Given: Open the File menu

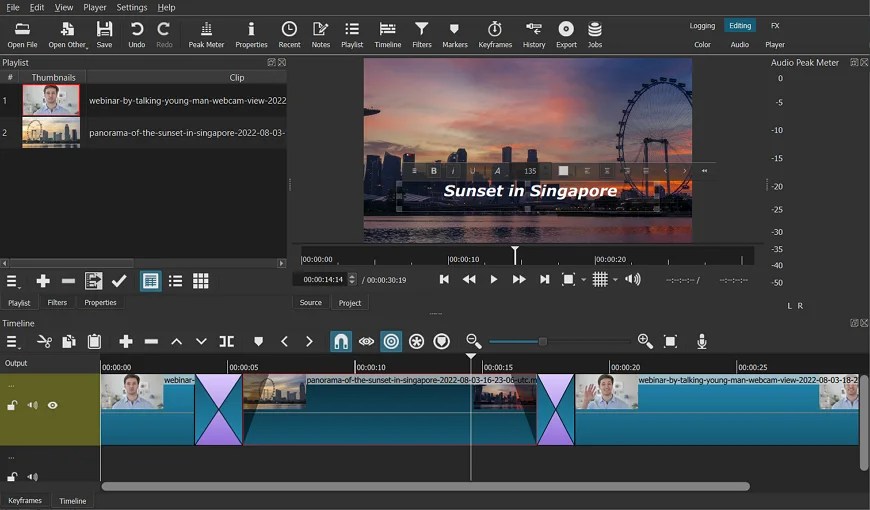Looking at the screenshot, I should [13, 7].
